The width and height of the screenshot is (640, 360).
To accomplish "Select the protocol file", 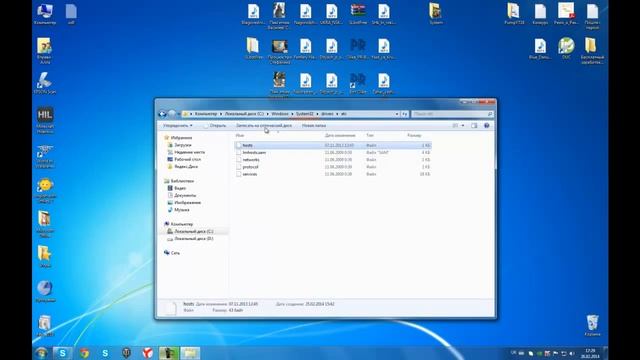I will (333, 167).
